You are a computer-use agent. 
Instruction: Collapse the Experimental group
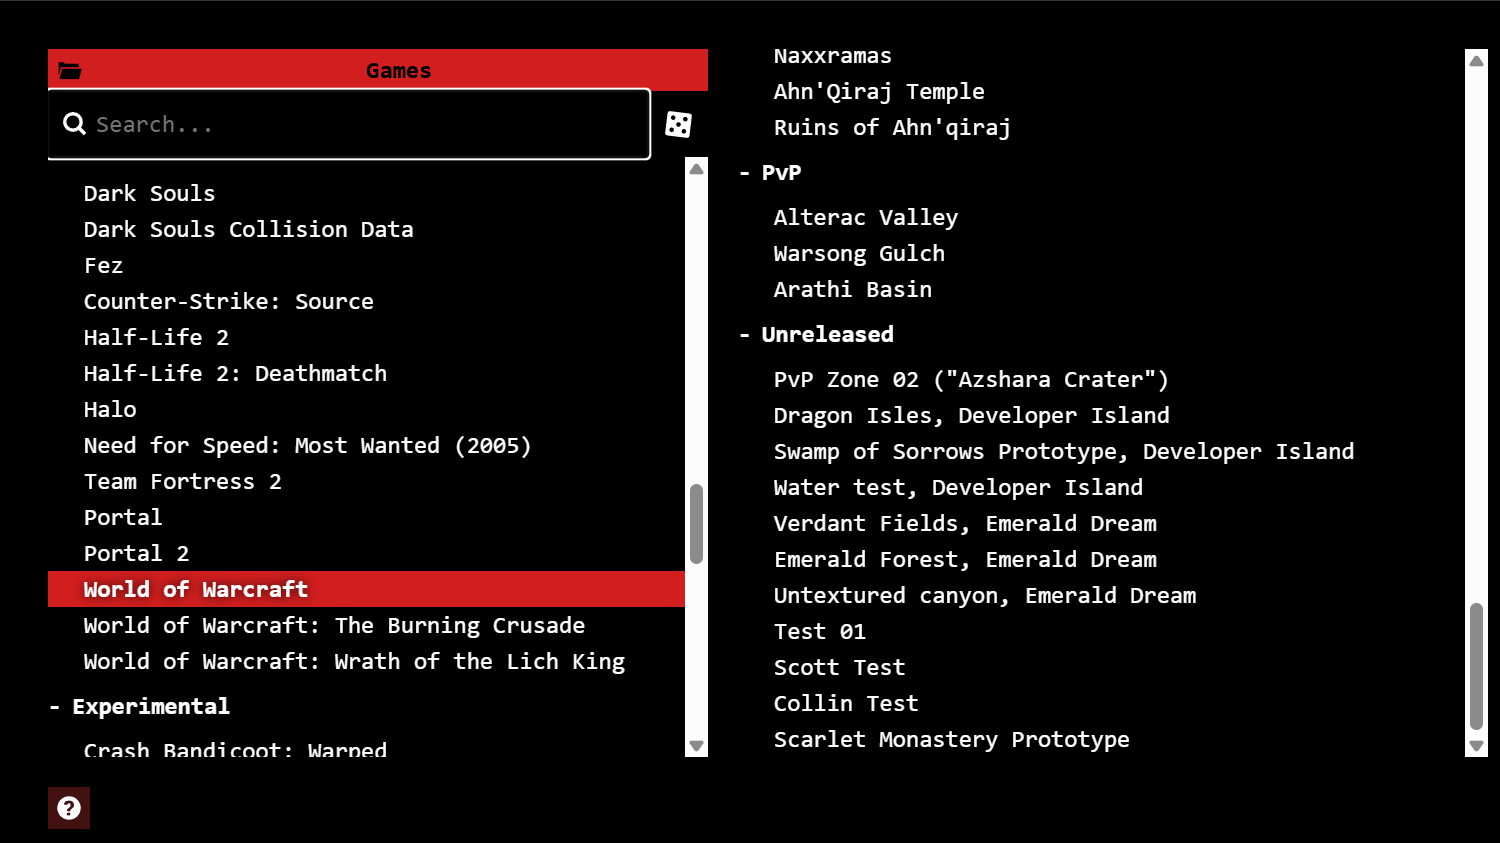pyautogui.click(x=140, y=706)
